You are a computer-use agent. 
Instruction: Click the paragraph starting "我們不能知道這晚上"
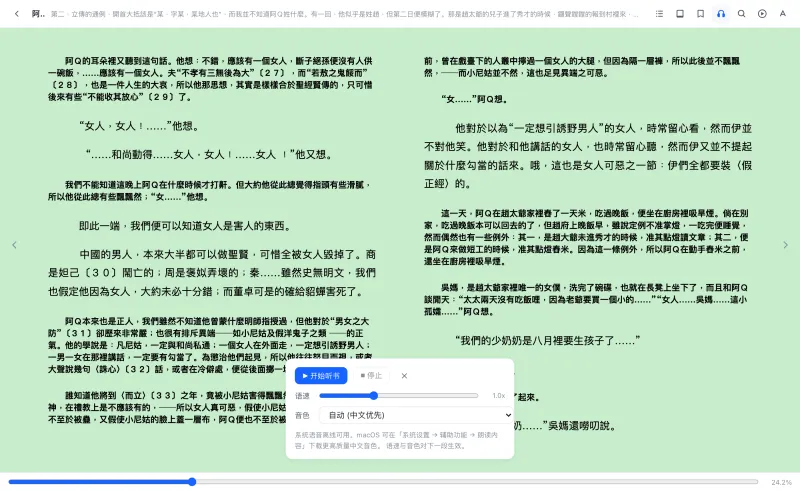coord(209,190)
